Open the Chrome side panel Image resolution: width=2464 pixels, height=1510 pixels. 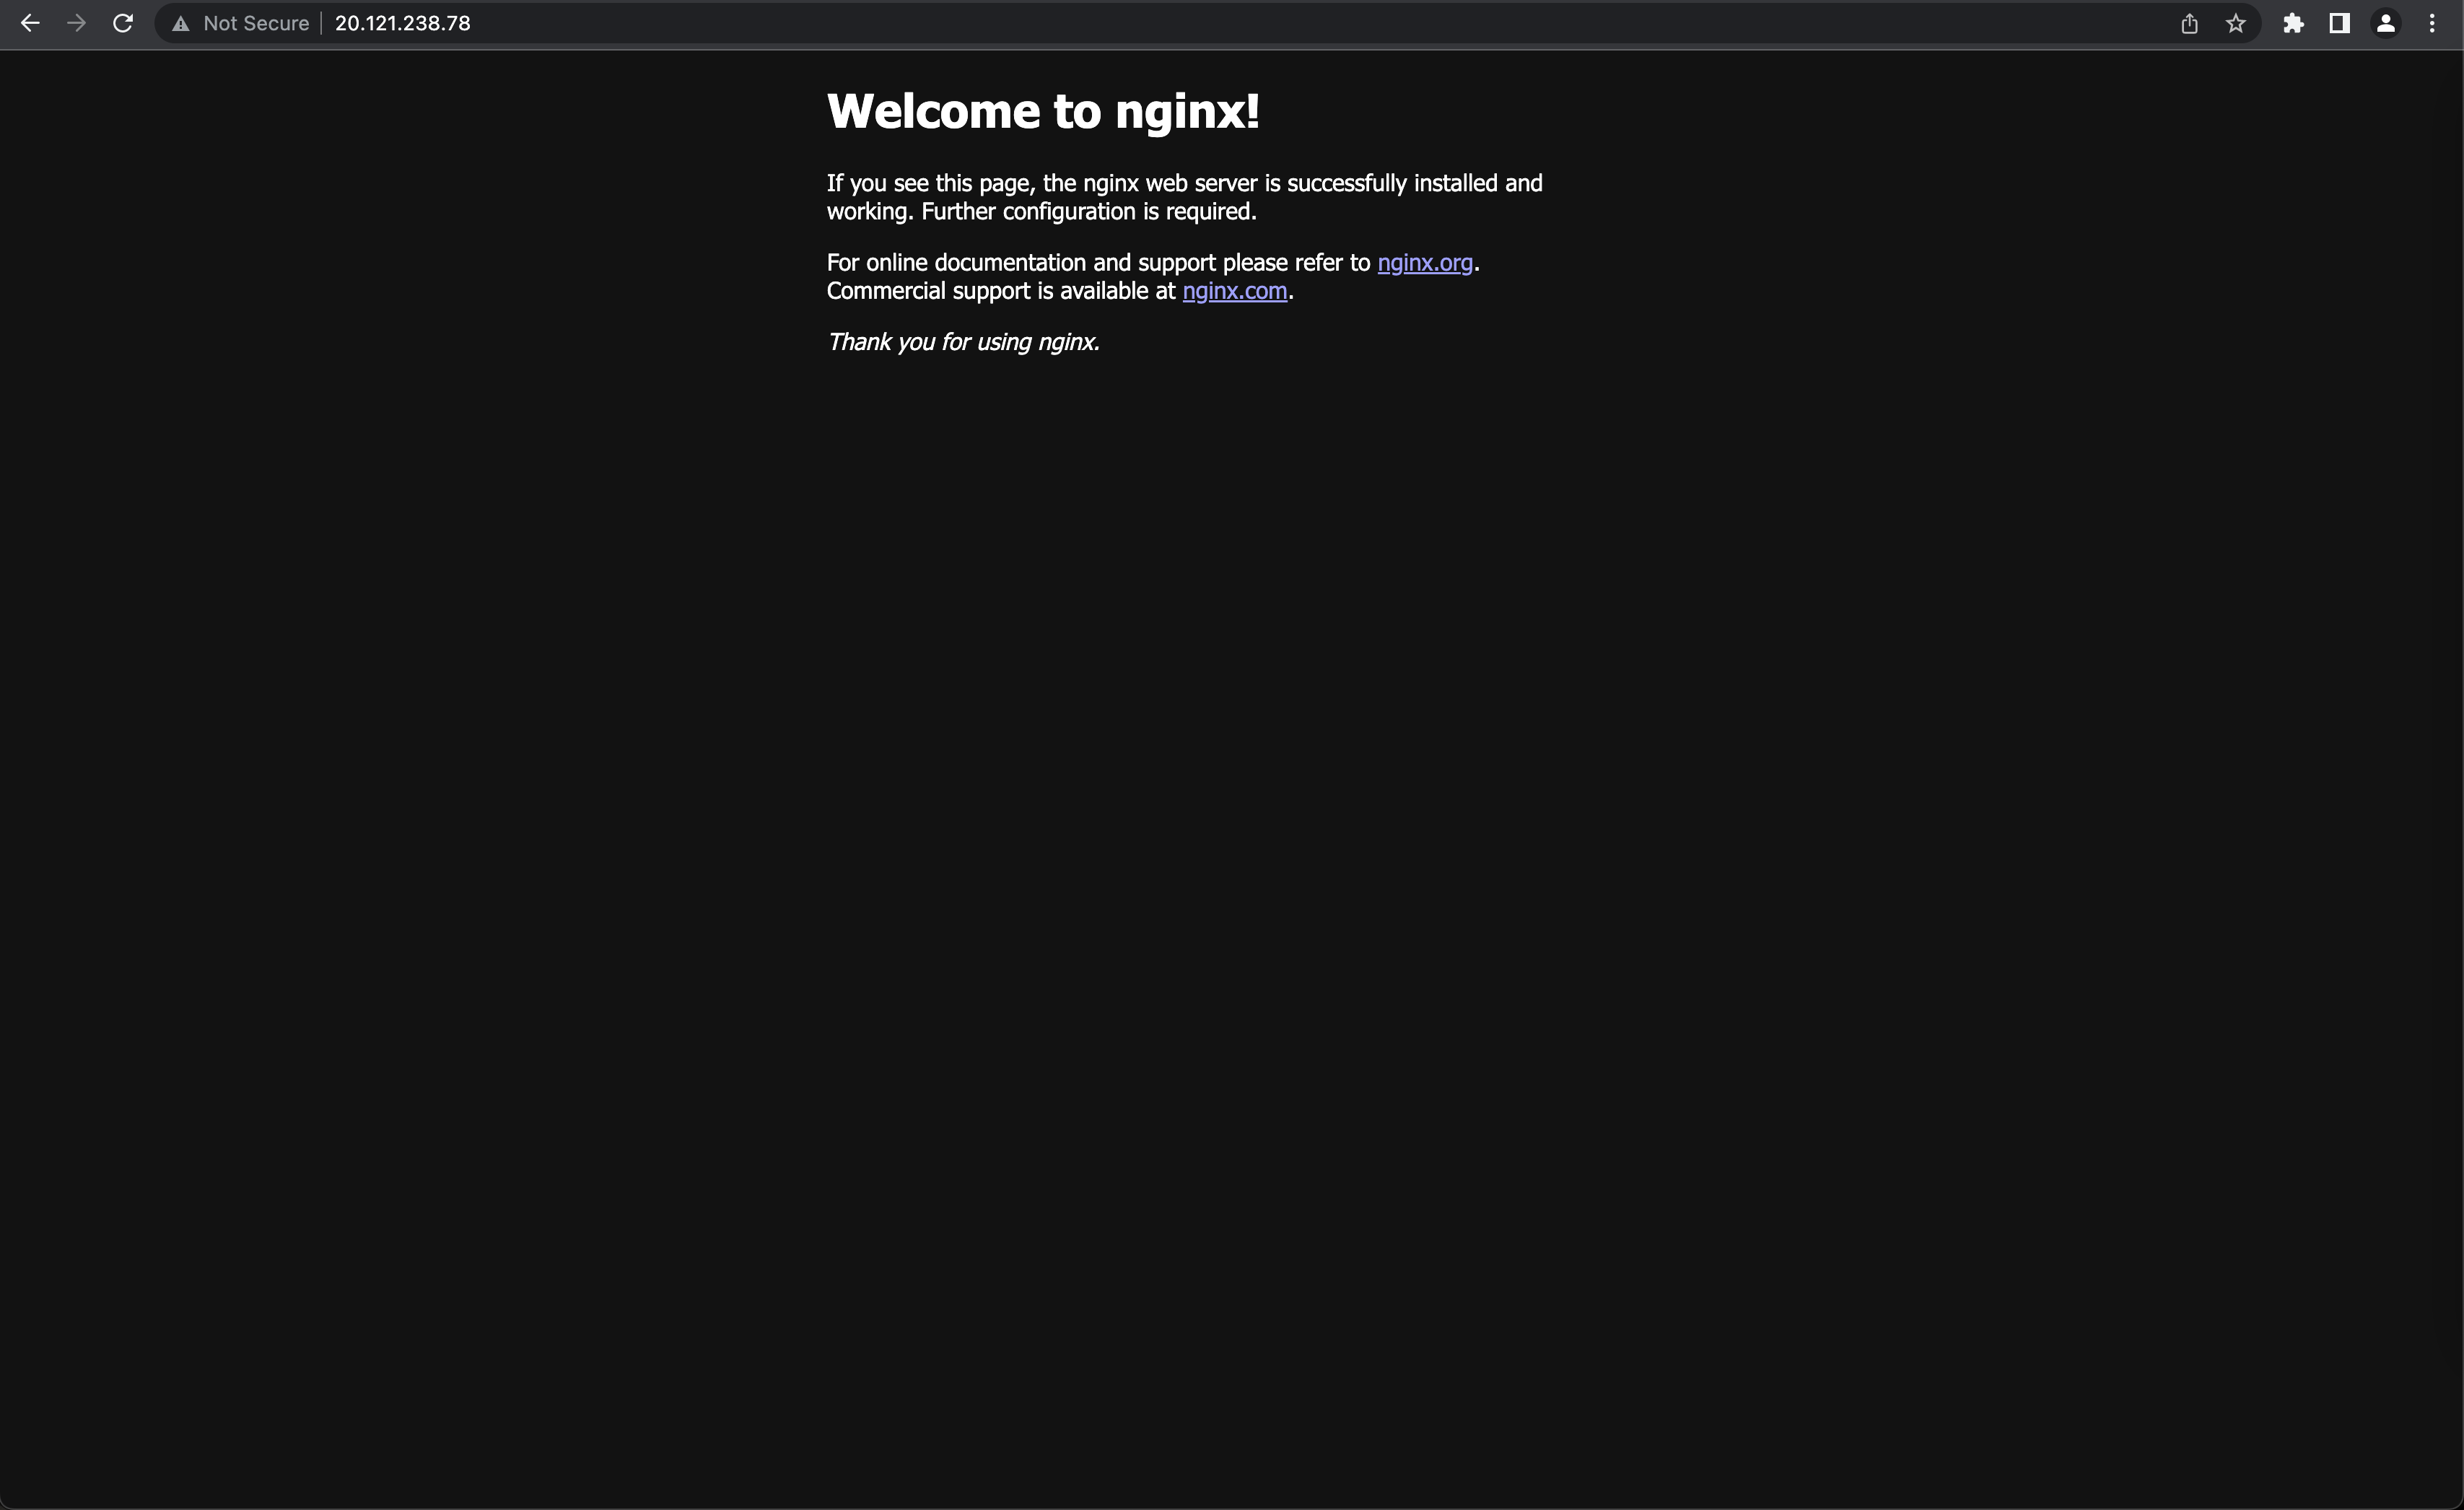[x=2339, y=23]
